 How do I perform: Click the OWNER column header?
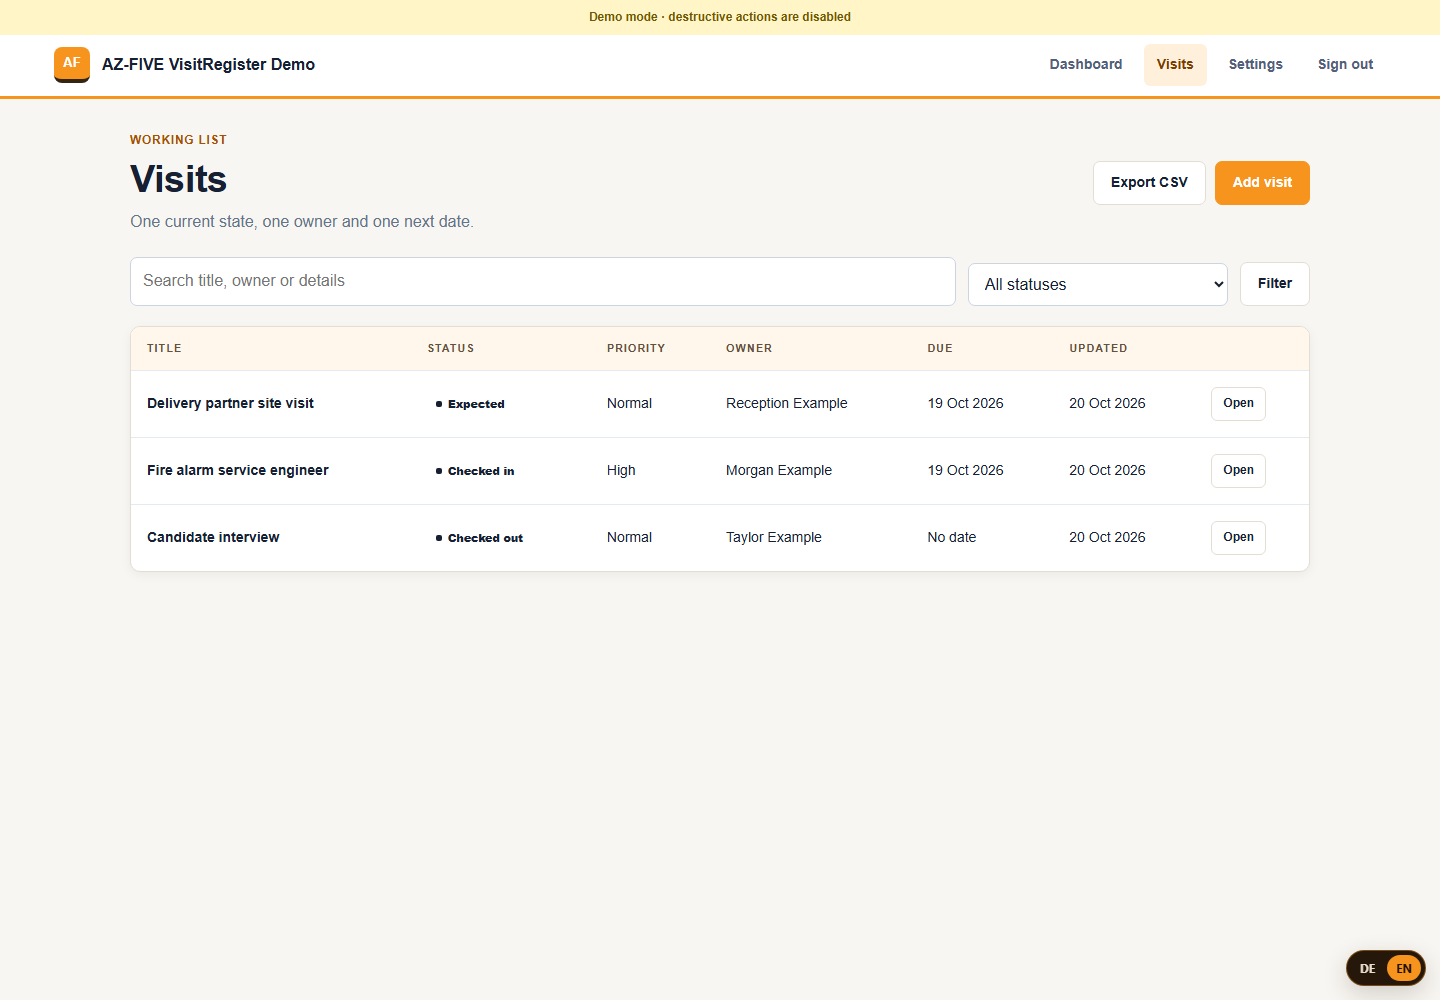tap(749, 349)
